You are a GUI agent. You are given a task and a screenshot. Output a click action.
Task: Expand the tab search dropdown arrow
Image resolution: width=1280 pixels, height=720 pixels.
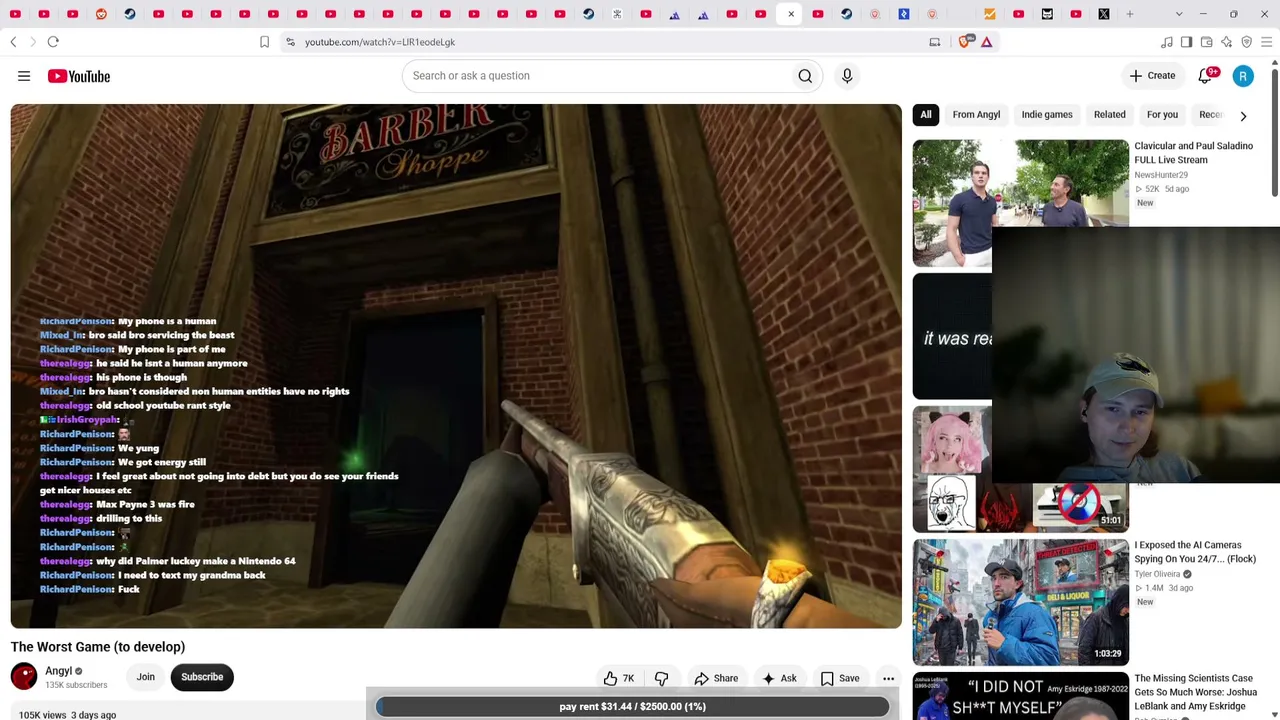tap(1178, 14)
